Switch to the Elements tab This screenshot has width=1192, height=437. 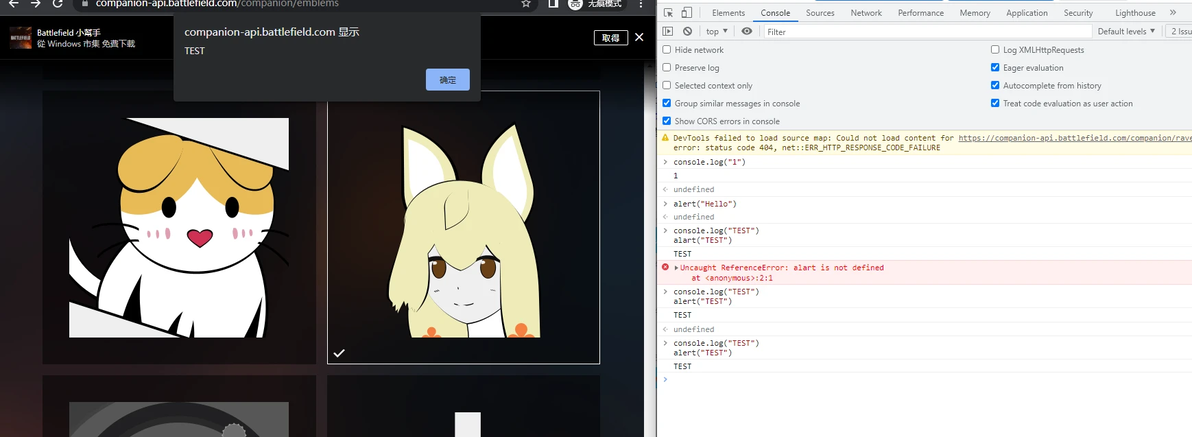(728, 13)
